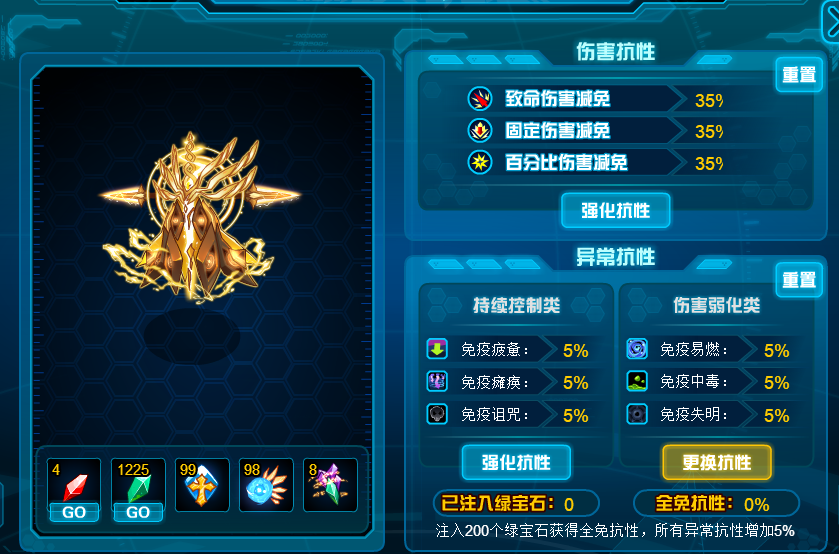Click the red gem item icon
Image resolution: width=839 pixels, height=554 pixels.
pyautogui.click(x=74, y=483)
